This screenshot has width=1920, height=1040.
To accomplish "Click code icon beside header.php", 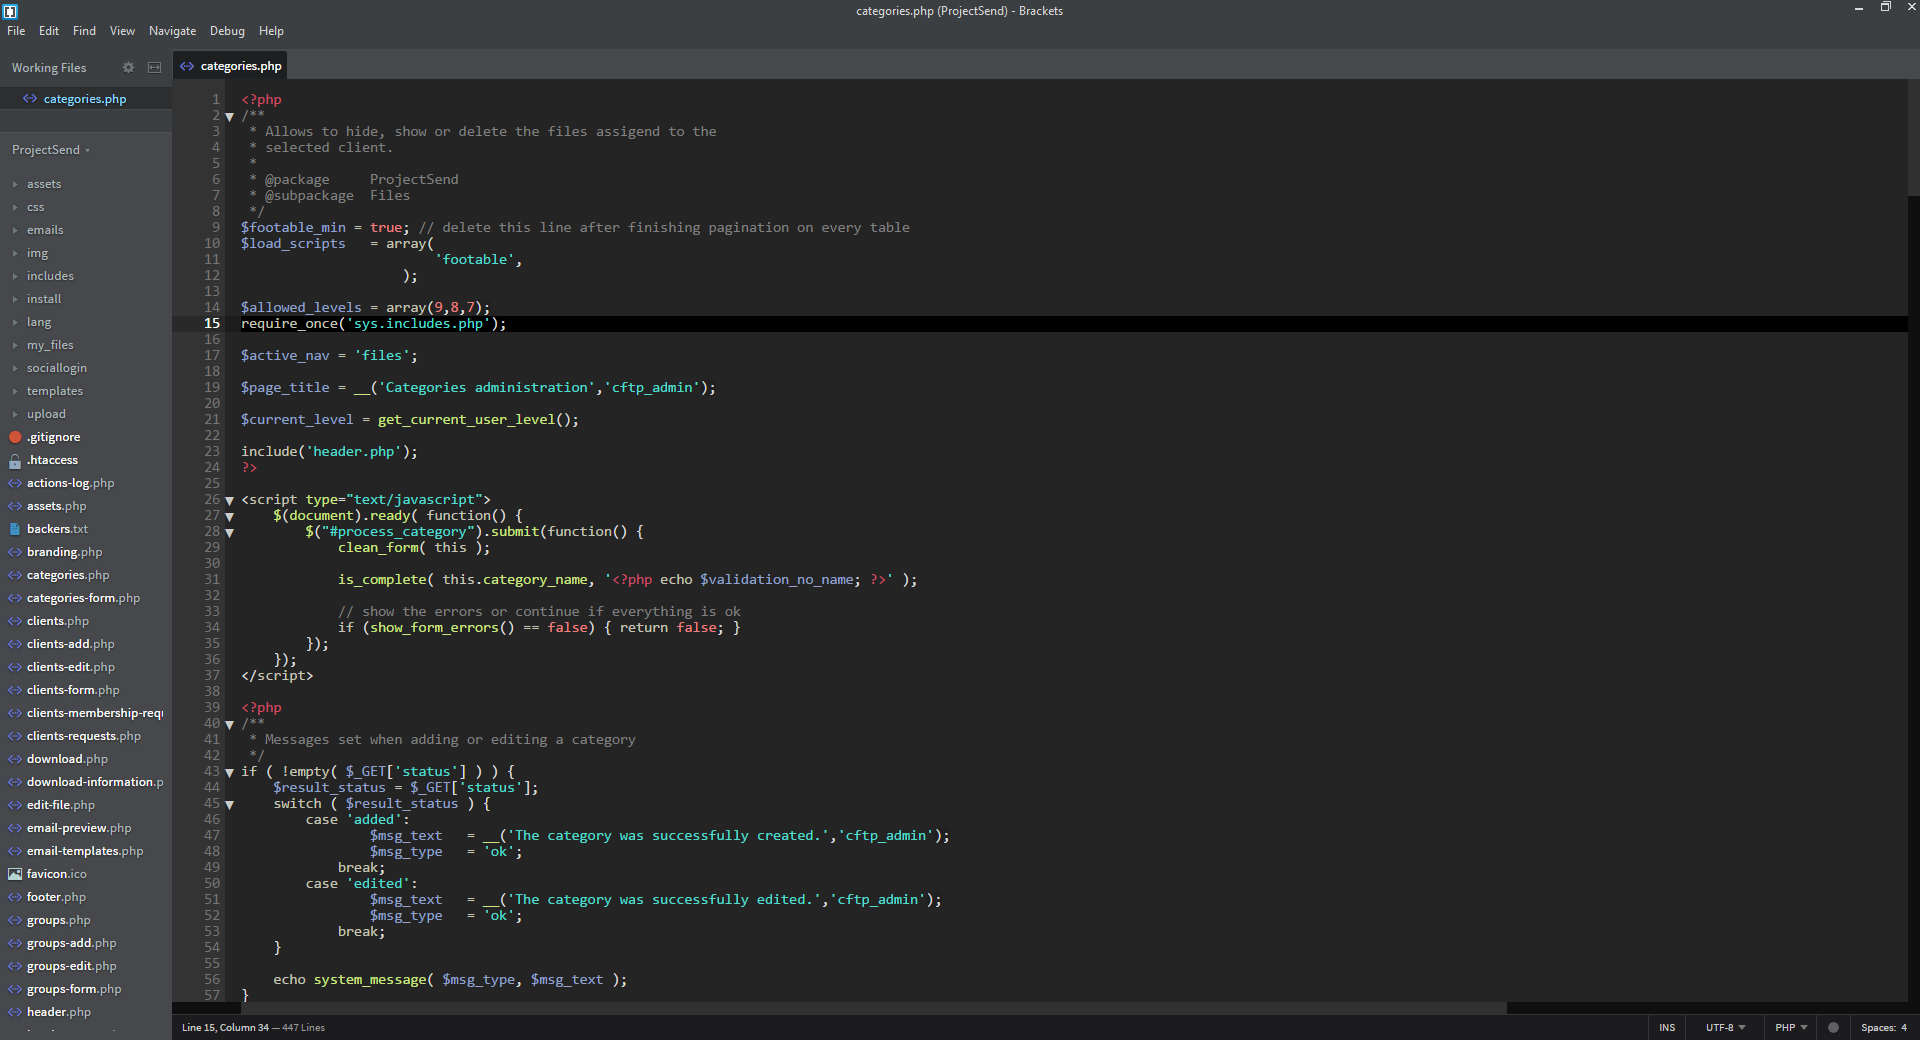I will (15, 1012).
